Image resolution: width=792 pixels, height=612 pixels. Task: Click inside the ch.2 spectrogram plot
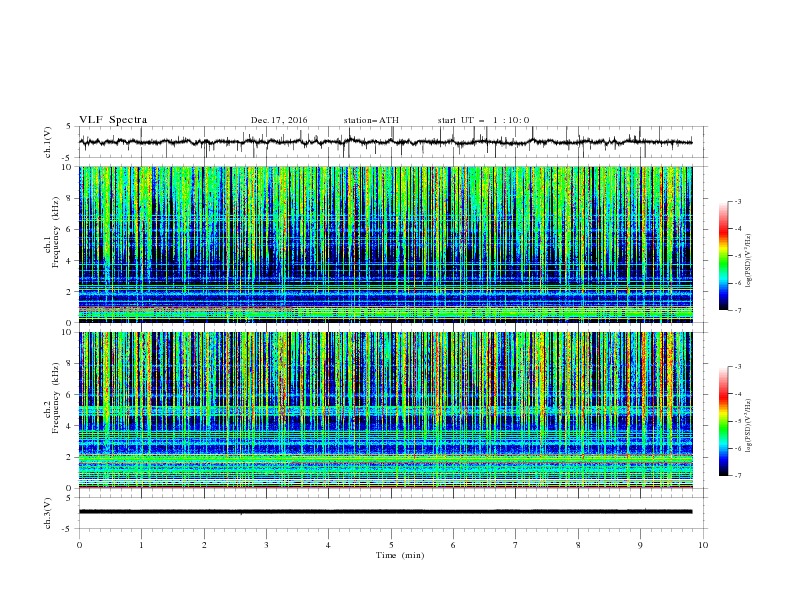(x=385, y=410)
